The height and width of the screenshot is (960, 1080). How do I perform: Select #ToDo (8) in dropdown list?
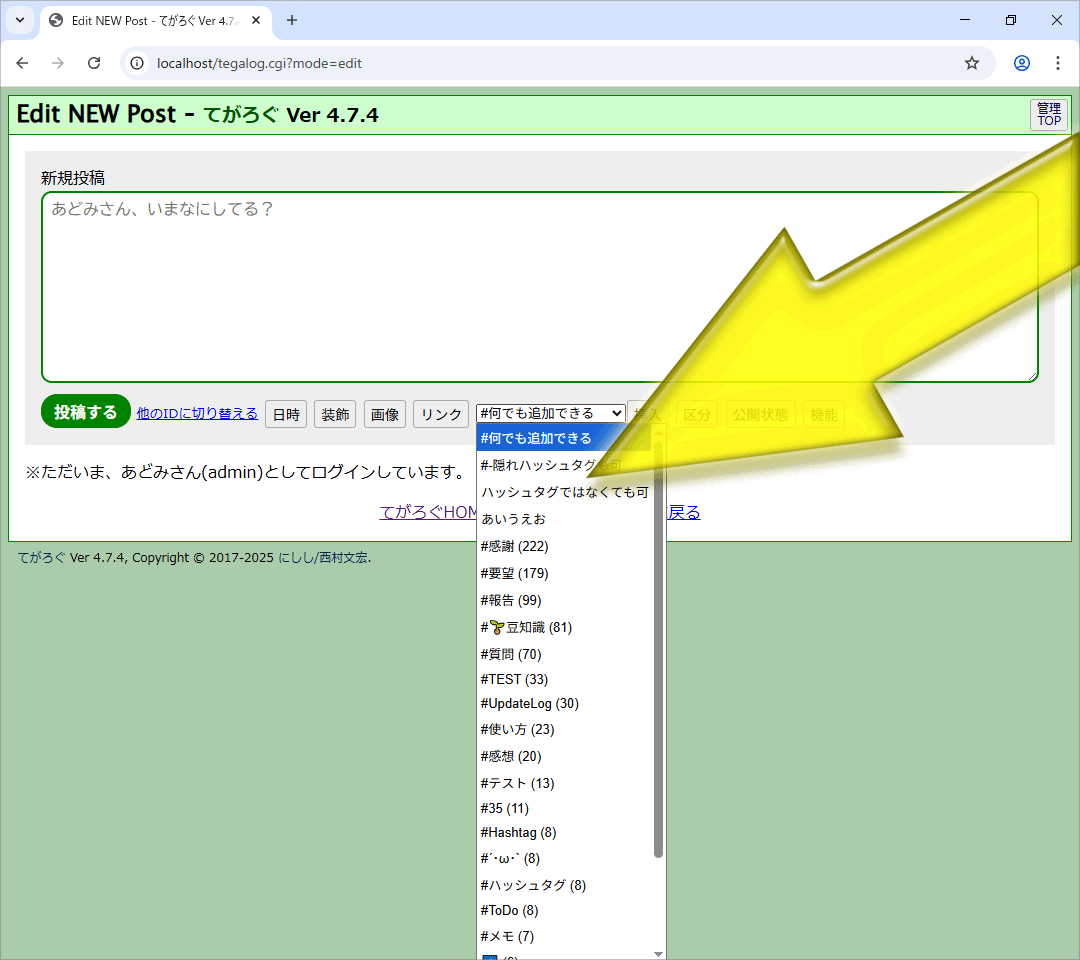509,910
